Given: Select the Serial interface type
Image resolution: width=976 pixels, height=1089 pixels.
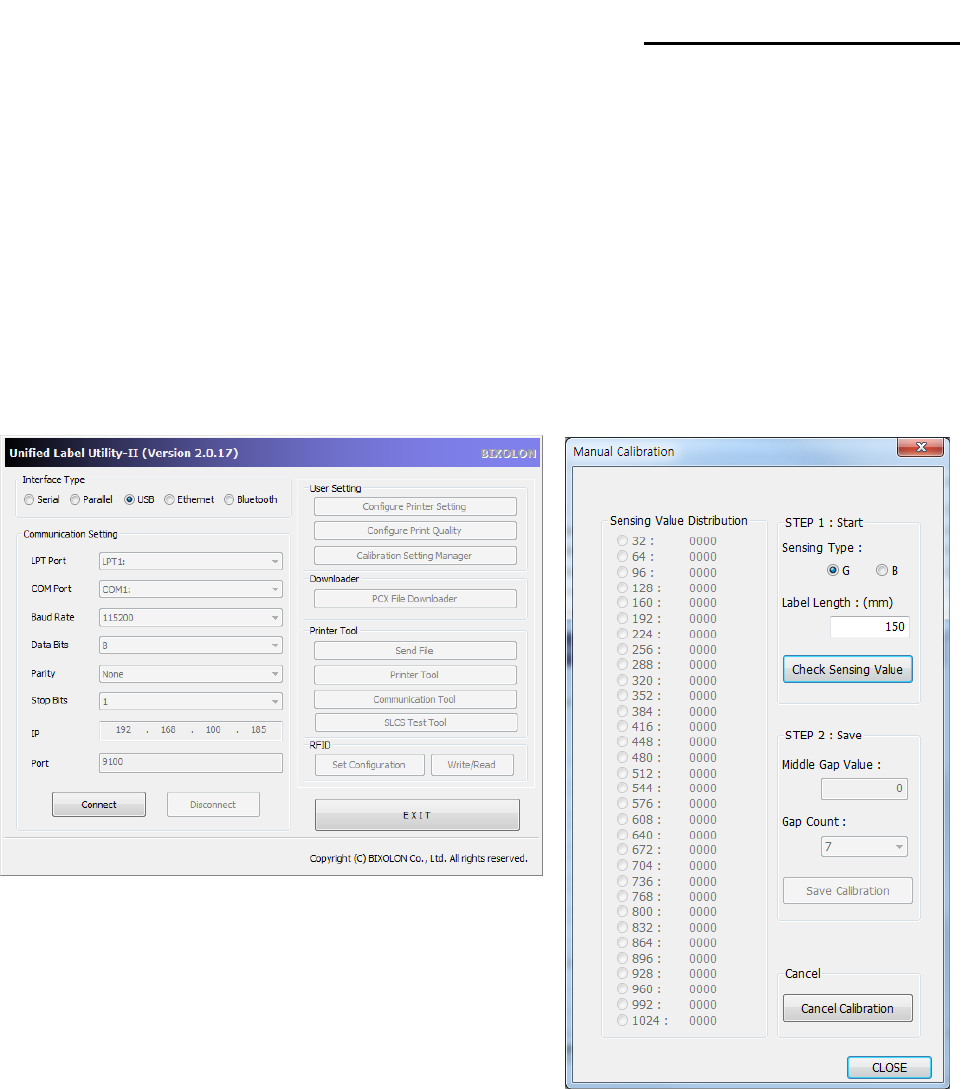Looking at the screenshot, I should coord(29,499).
